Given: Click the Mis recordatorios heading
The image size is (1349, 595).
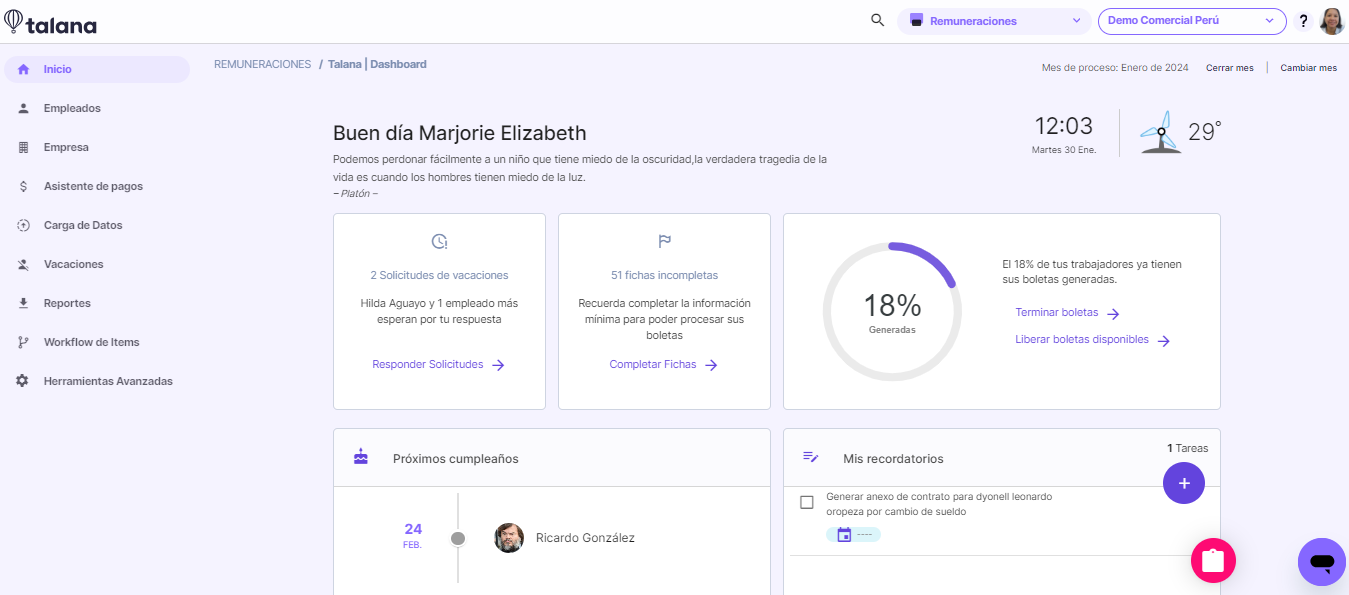Looking at the screenshot, I should click(893, 459).
